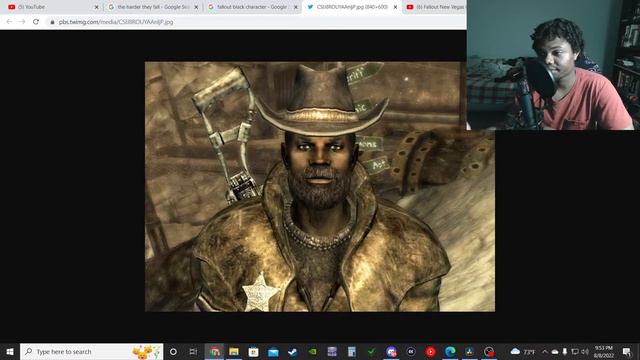Close 'the harder they fall' tab

point(196,7)
